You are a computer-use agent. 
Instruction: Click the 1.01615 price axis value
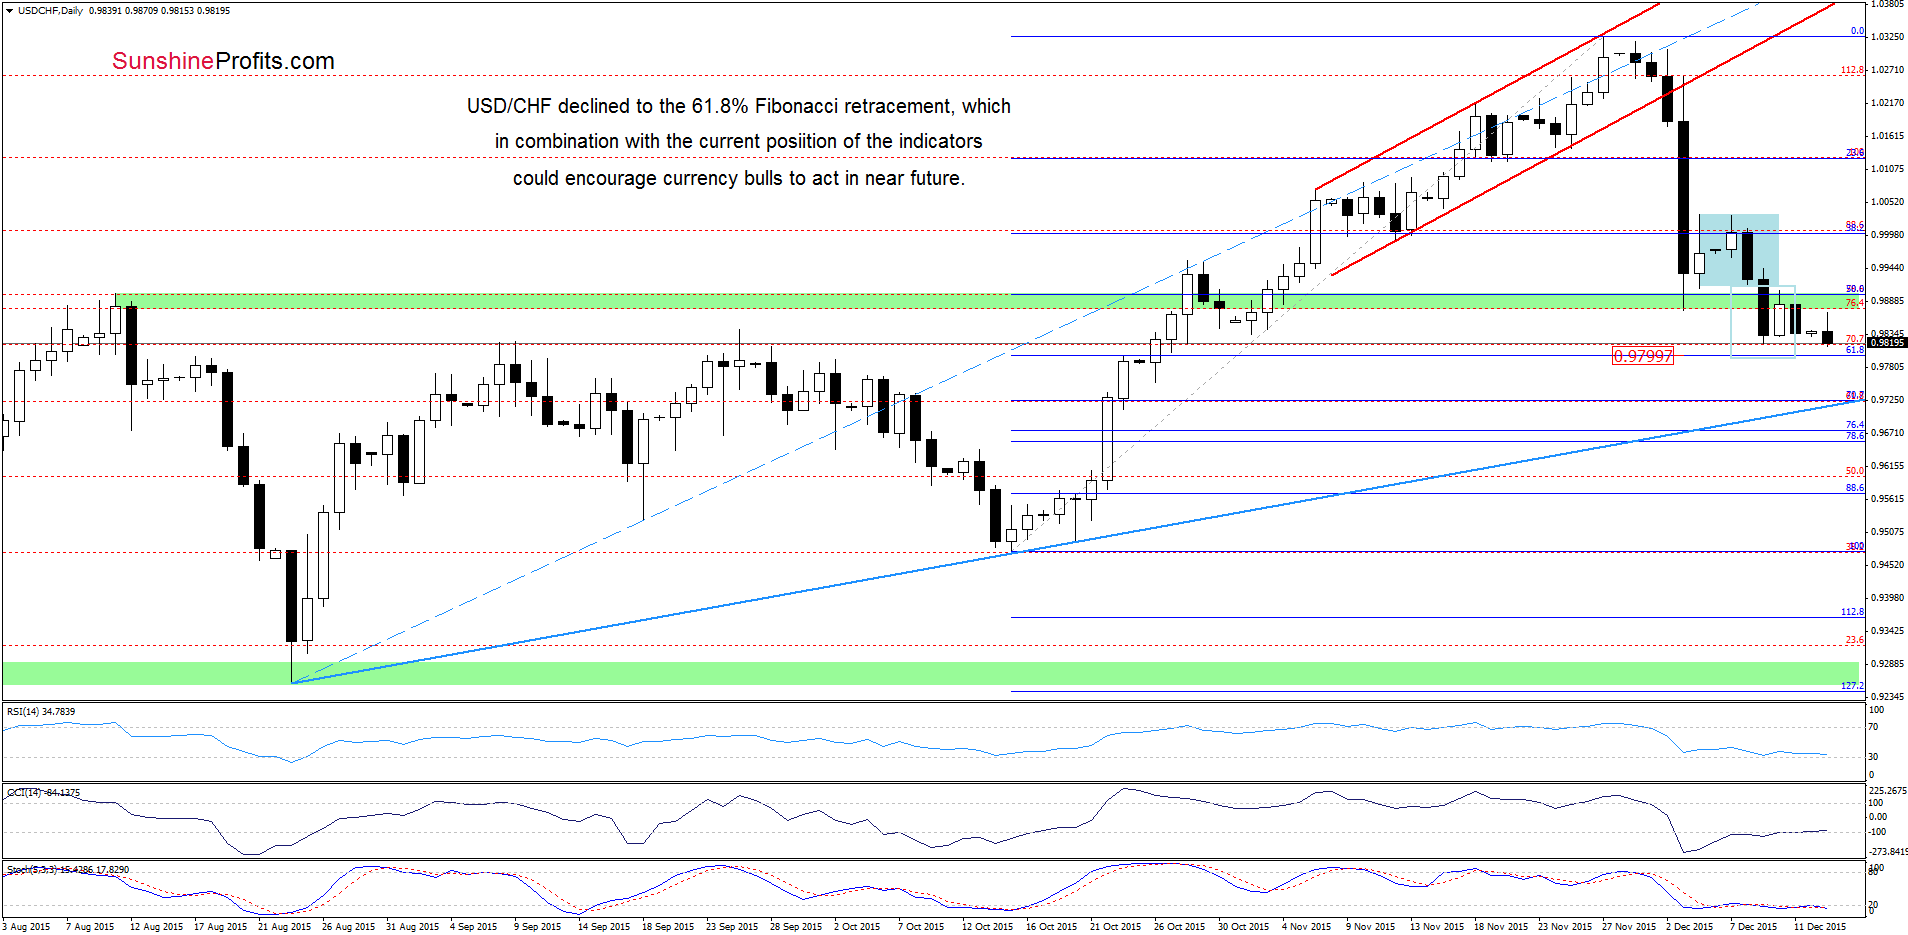(1888, 136)
